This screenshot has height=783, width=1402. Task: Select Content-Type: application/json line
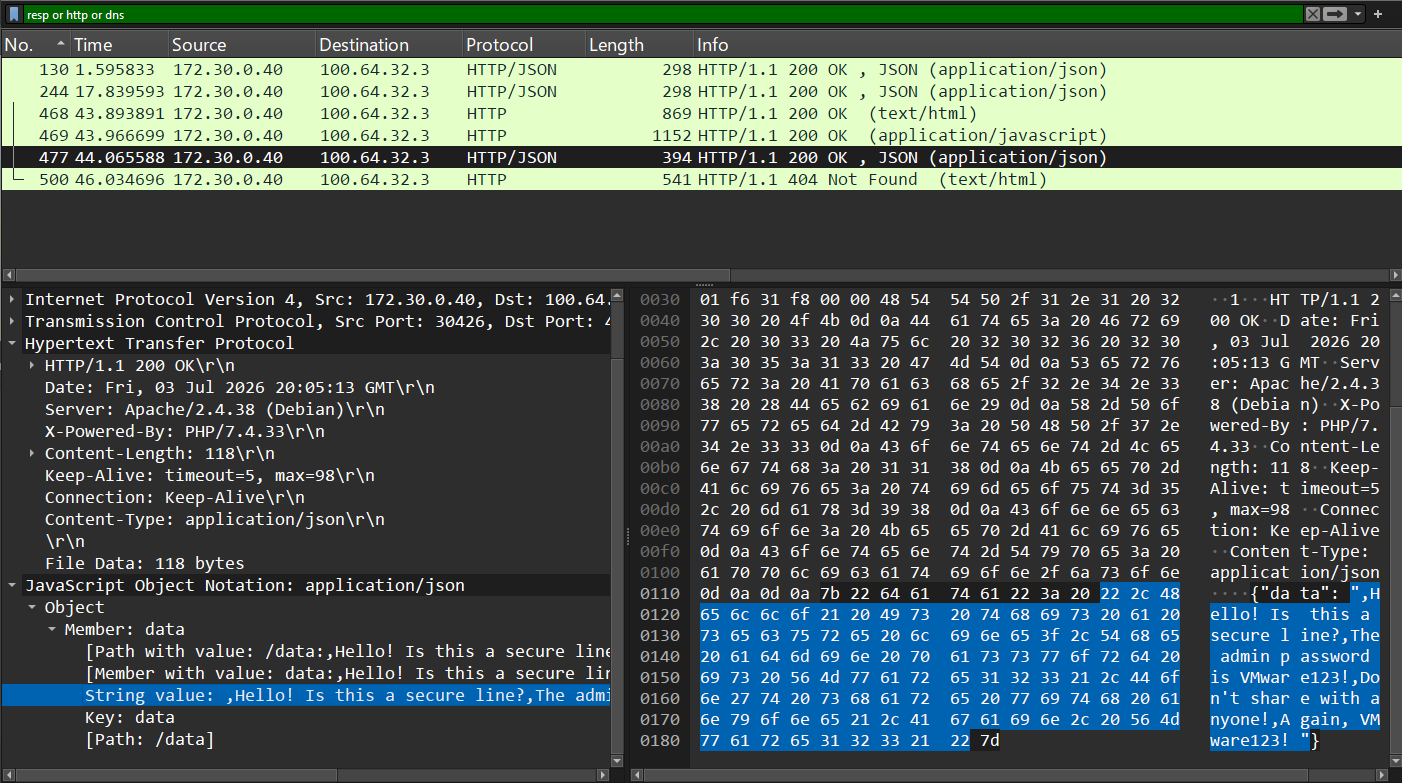[x=215, y=519]
